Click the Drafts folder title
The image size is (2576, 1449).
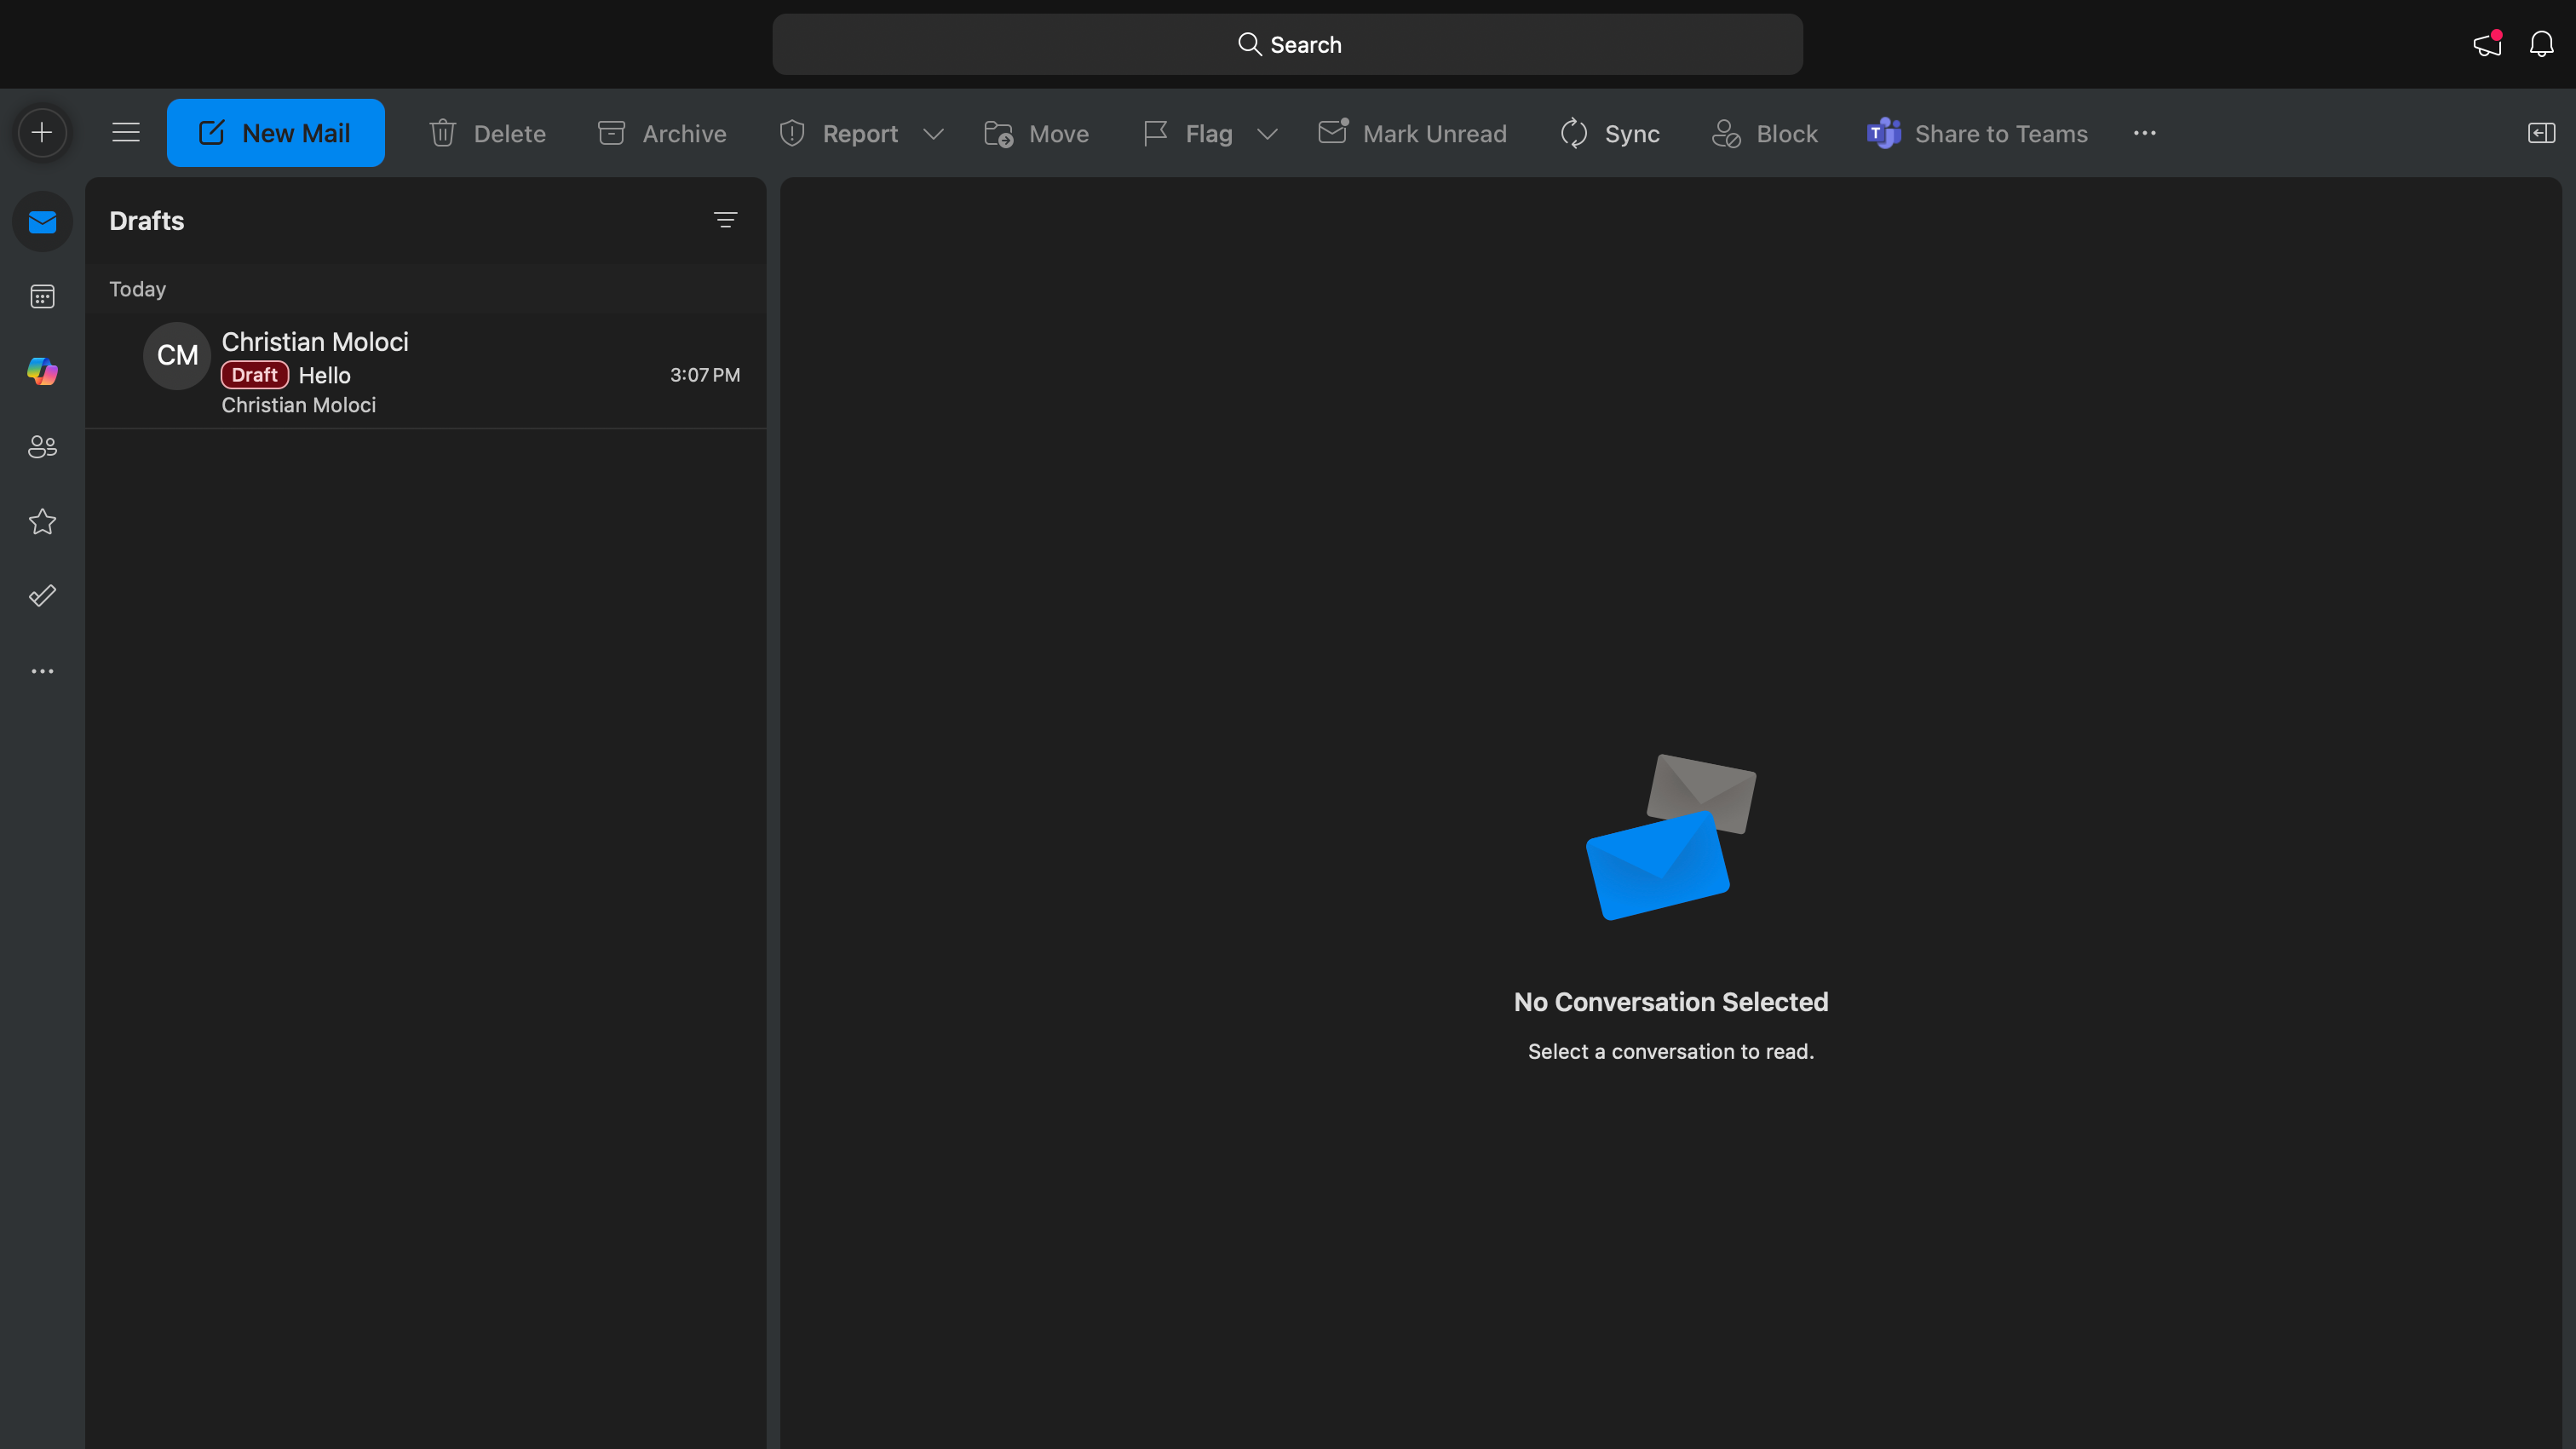pyautogui.click(x=146, y=221)
